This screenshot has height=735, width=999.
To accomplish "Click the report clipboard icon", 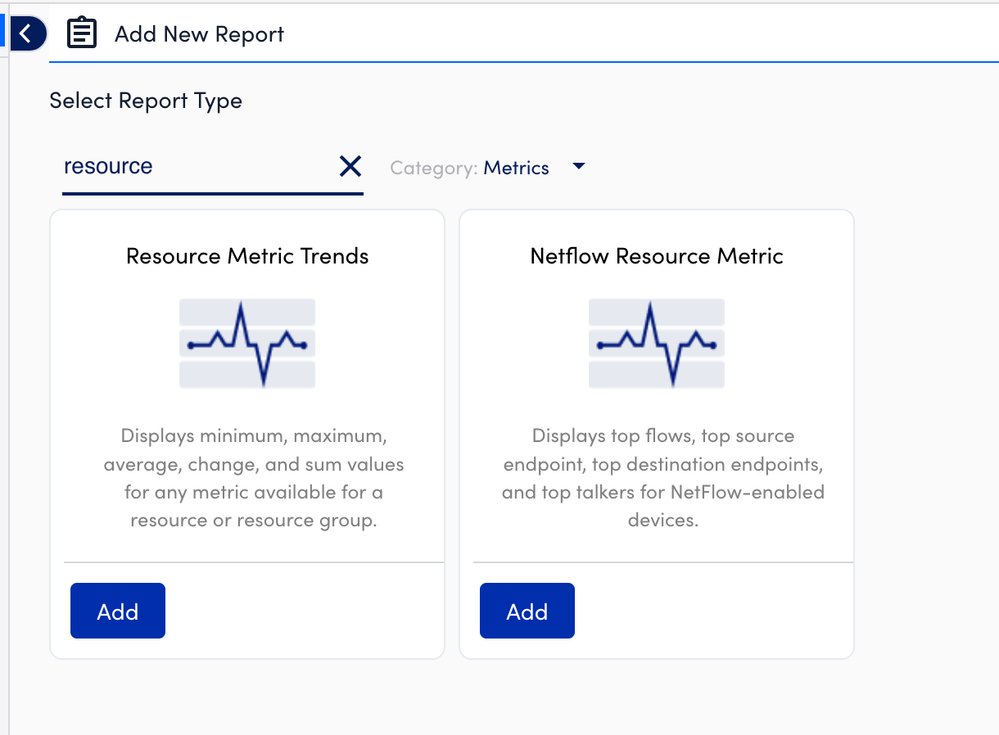I will pos(82,33).
